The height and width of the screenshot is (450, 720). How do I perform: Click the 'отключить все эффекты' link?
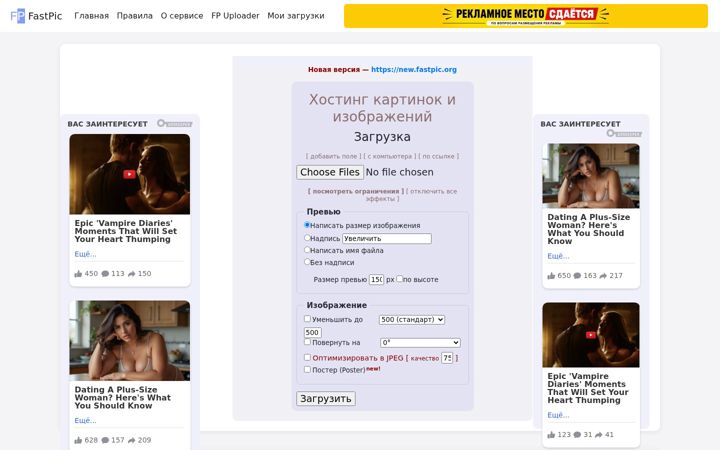tap(410, 195)
